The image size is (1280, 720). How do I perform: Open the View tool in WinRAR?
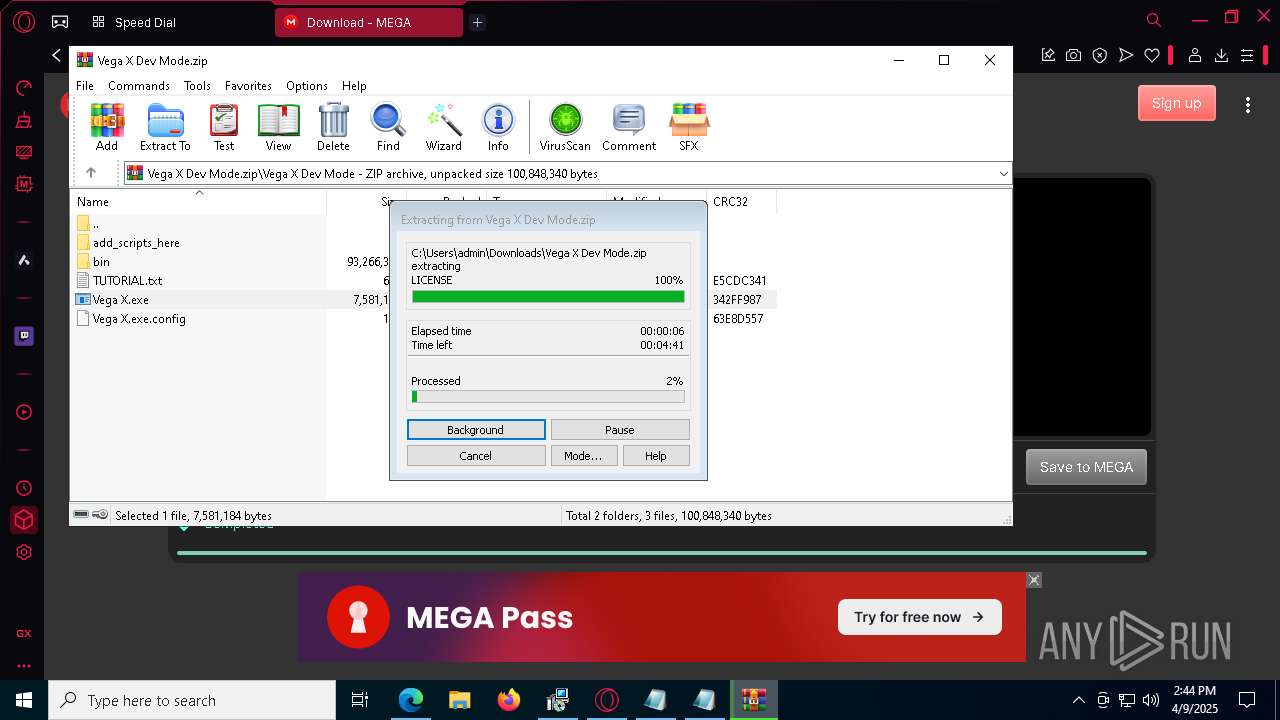coord(278,127)
